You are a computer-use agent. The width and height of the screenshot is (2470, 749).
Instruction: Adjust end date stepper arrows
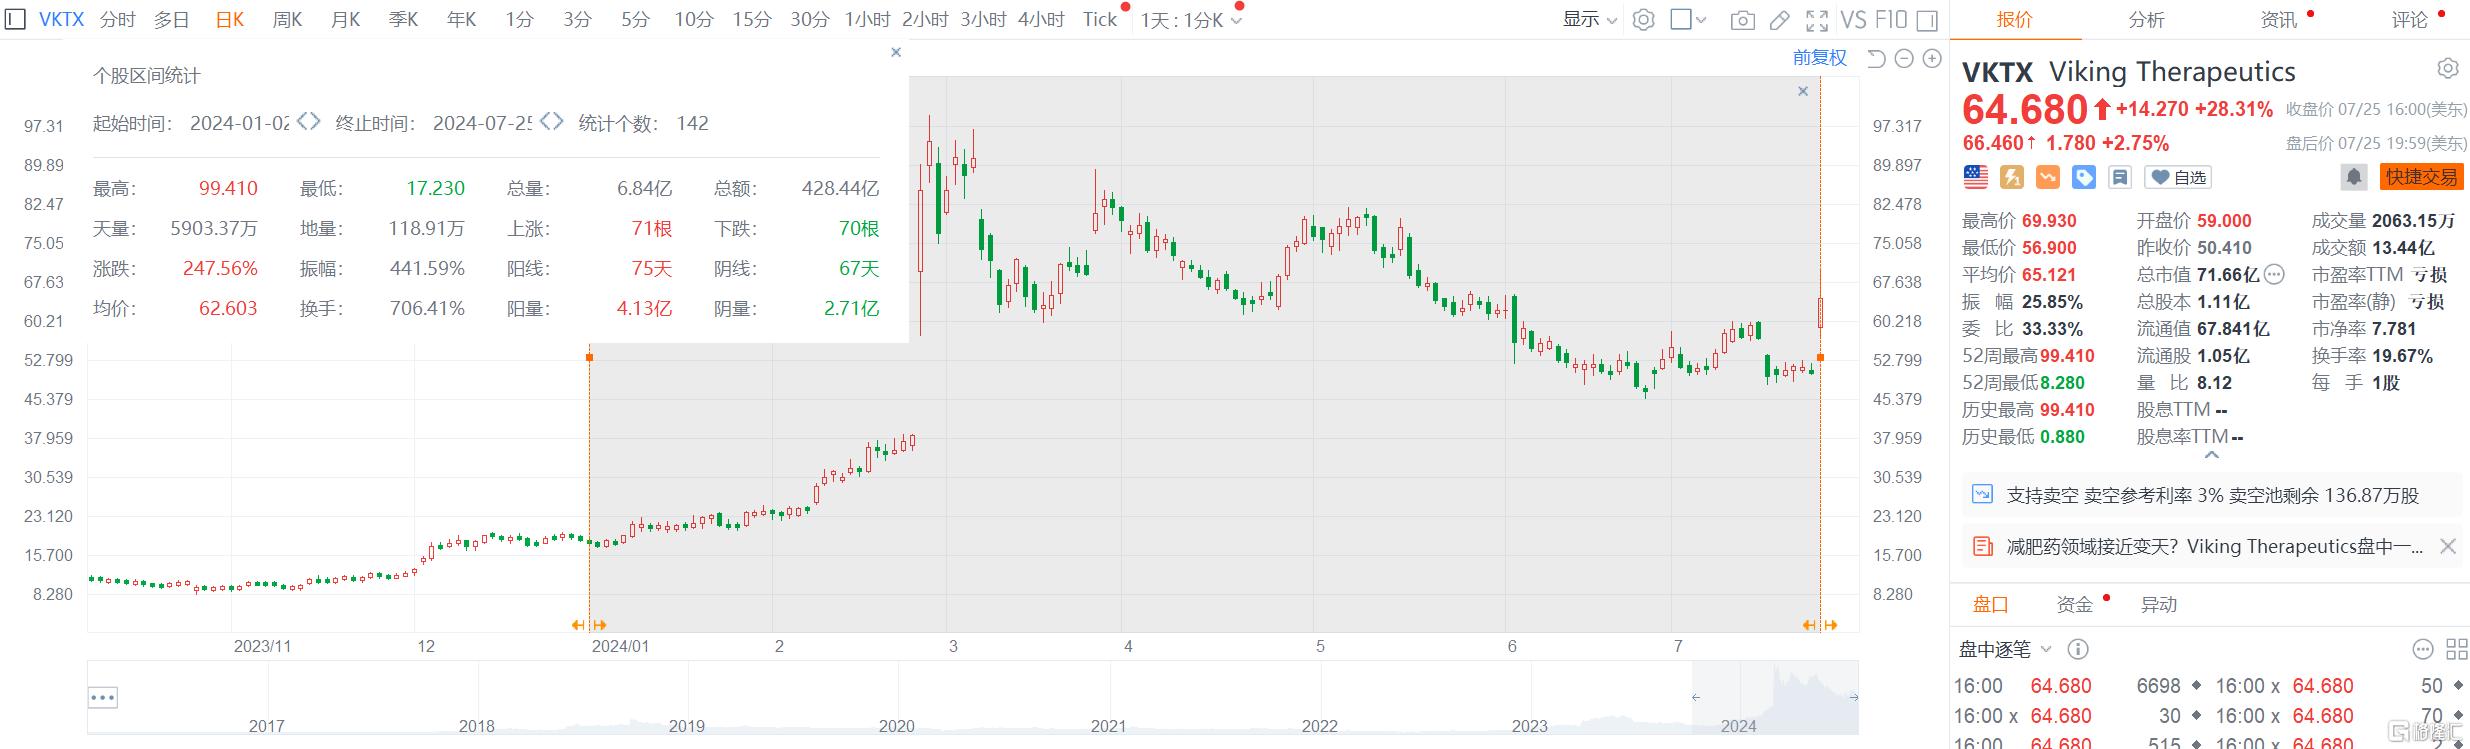[x=551, y=122]
